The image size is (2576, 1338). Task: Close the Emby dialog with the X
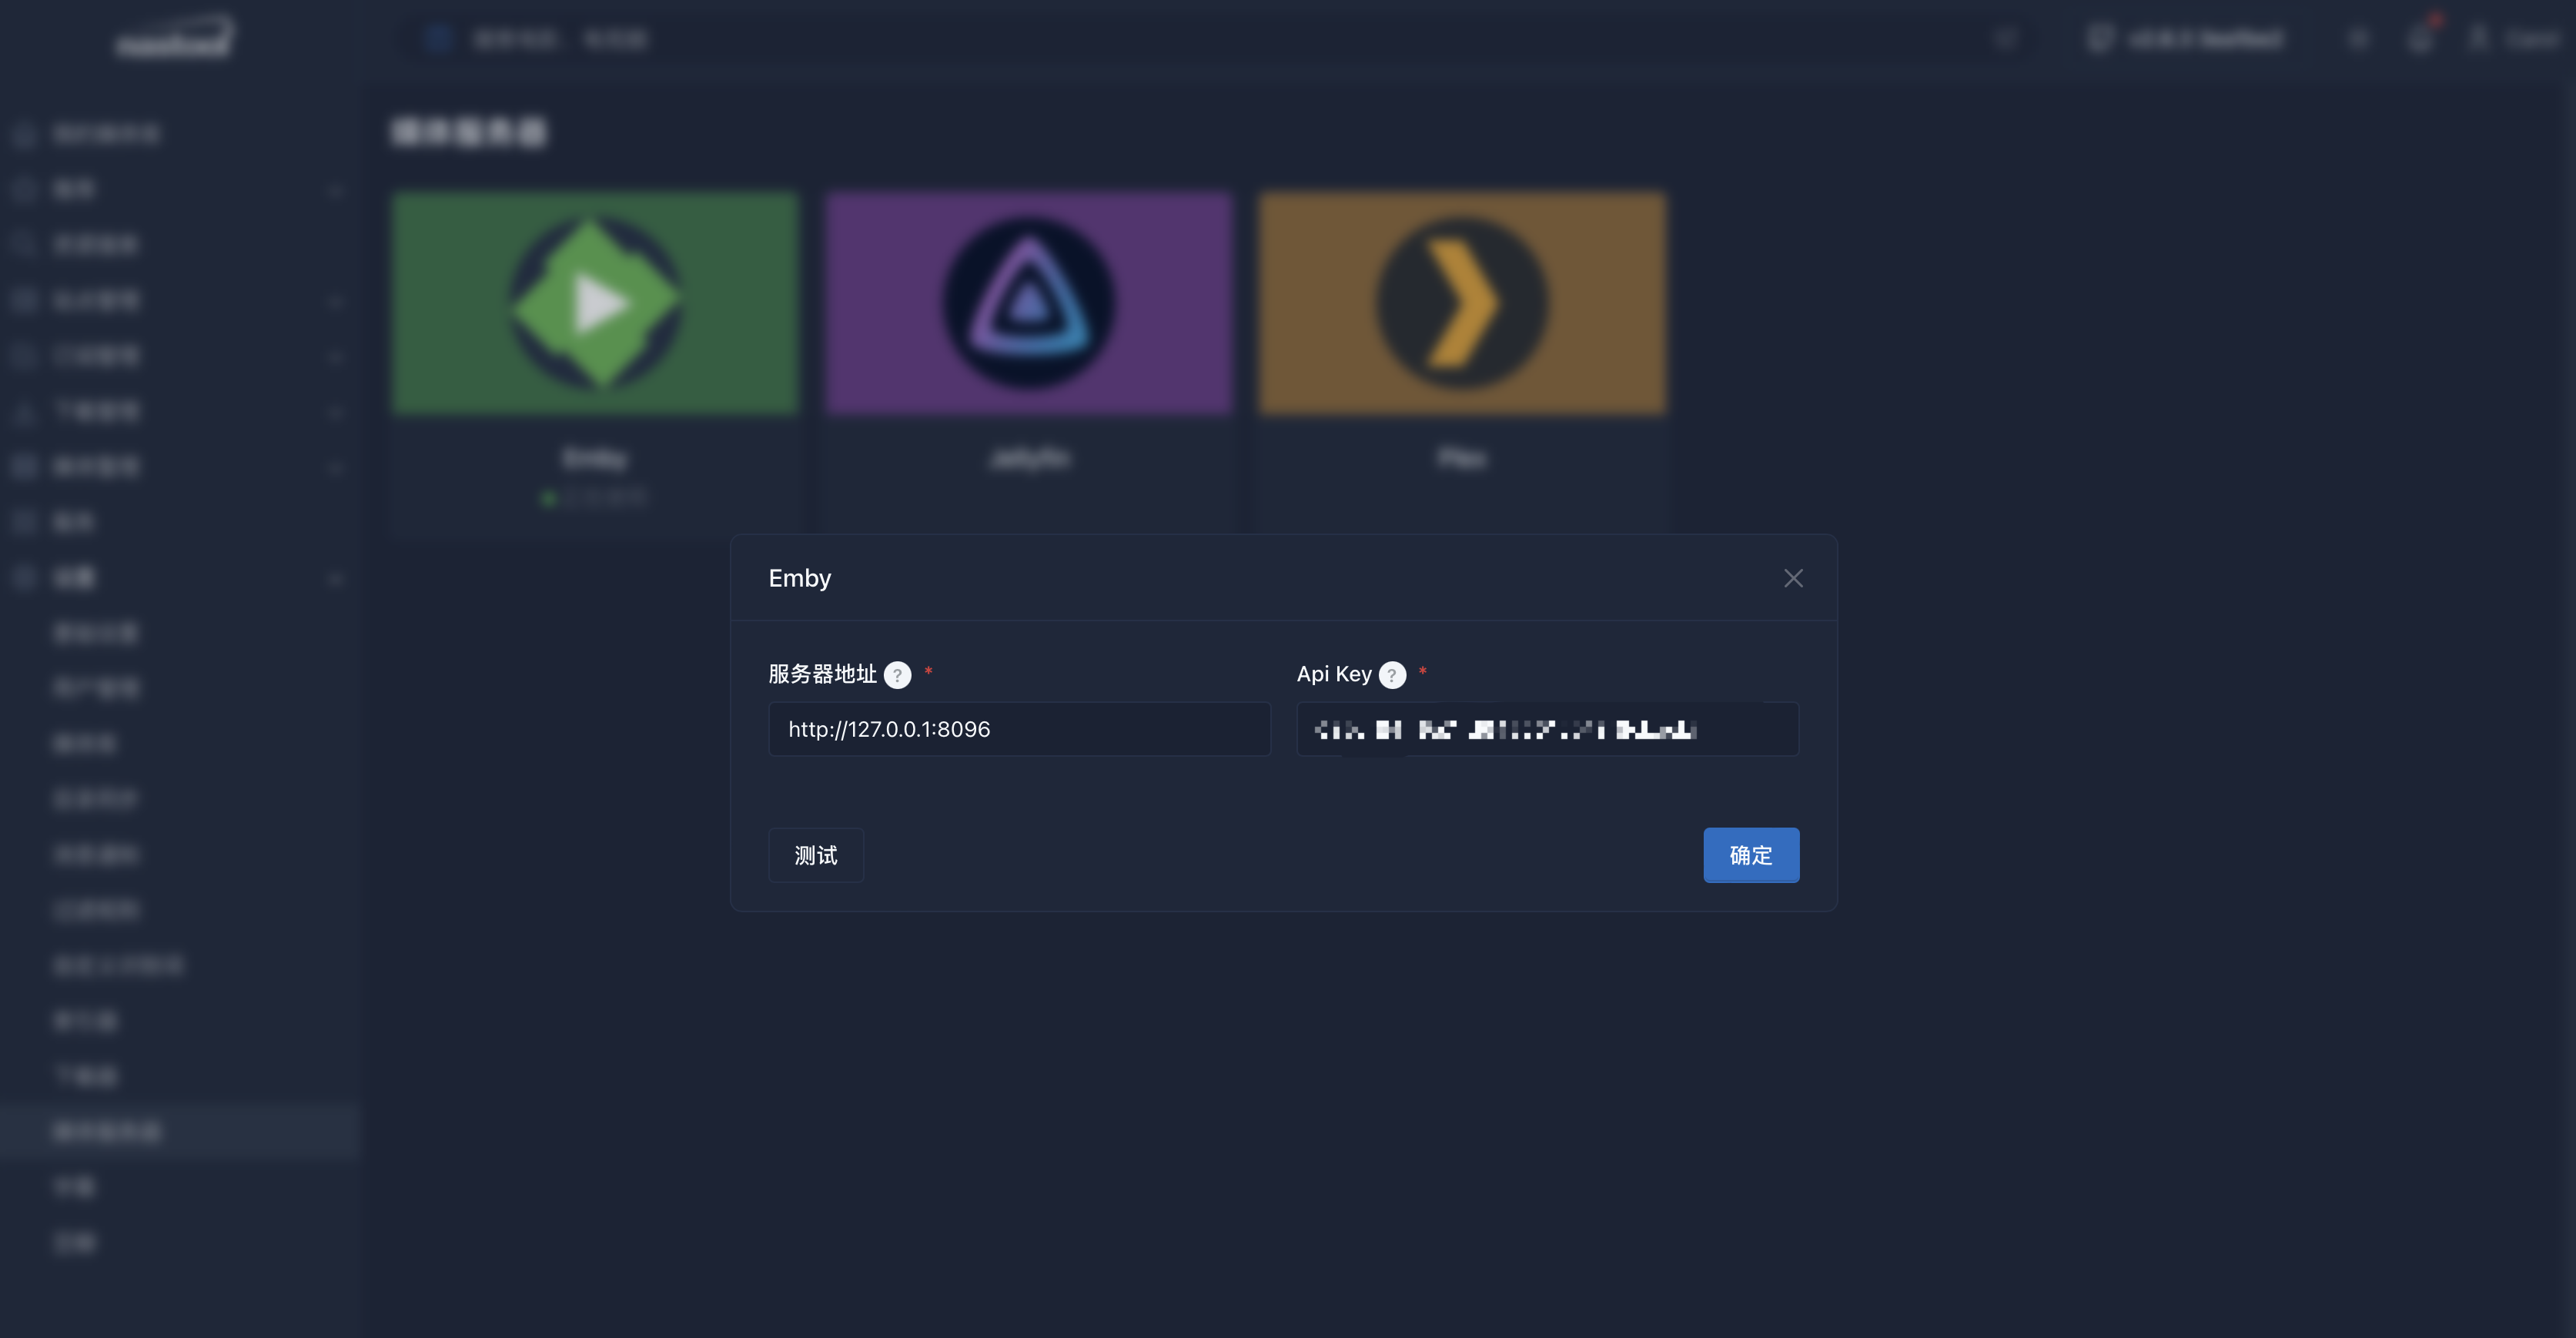pyautogui.click(x=1793, y=578)
